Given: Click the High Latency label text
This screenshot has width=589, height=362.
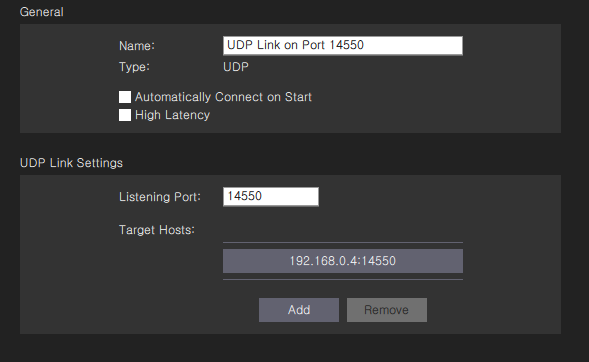Looking at the screenshot, I should [x=172, y=115].
